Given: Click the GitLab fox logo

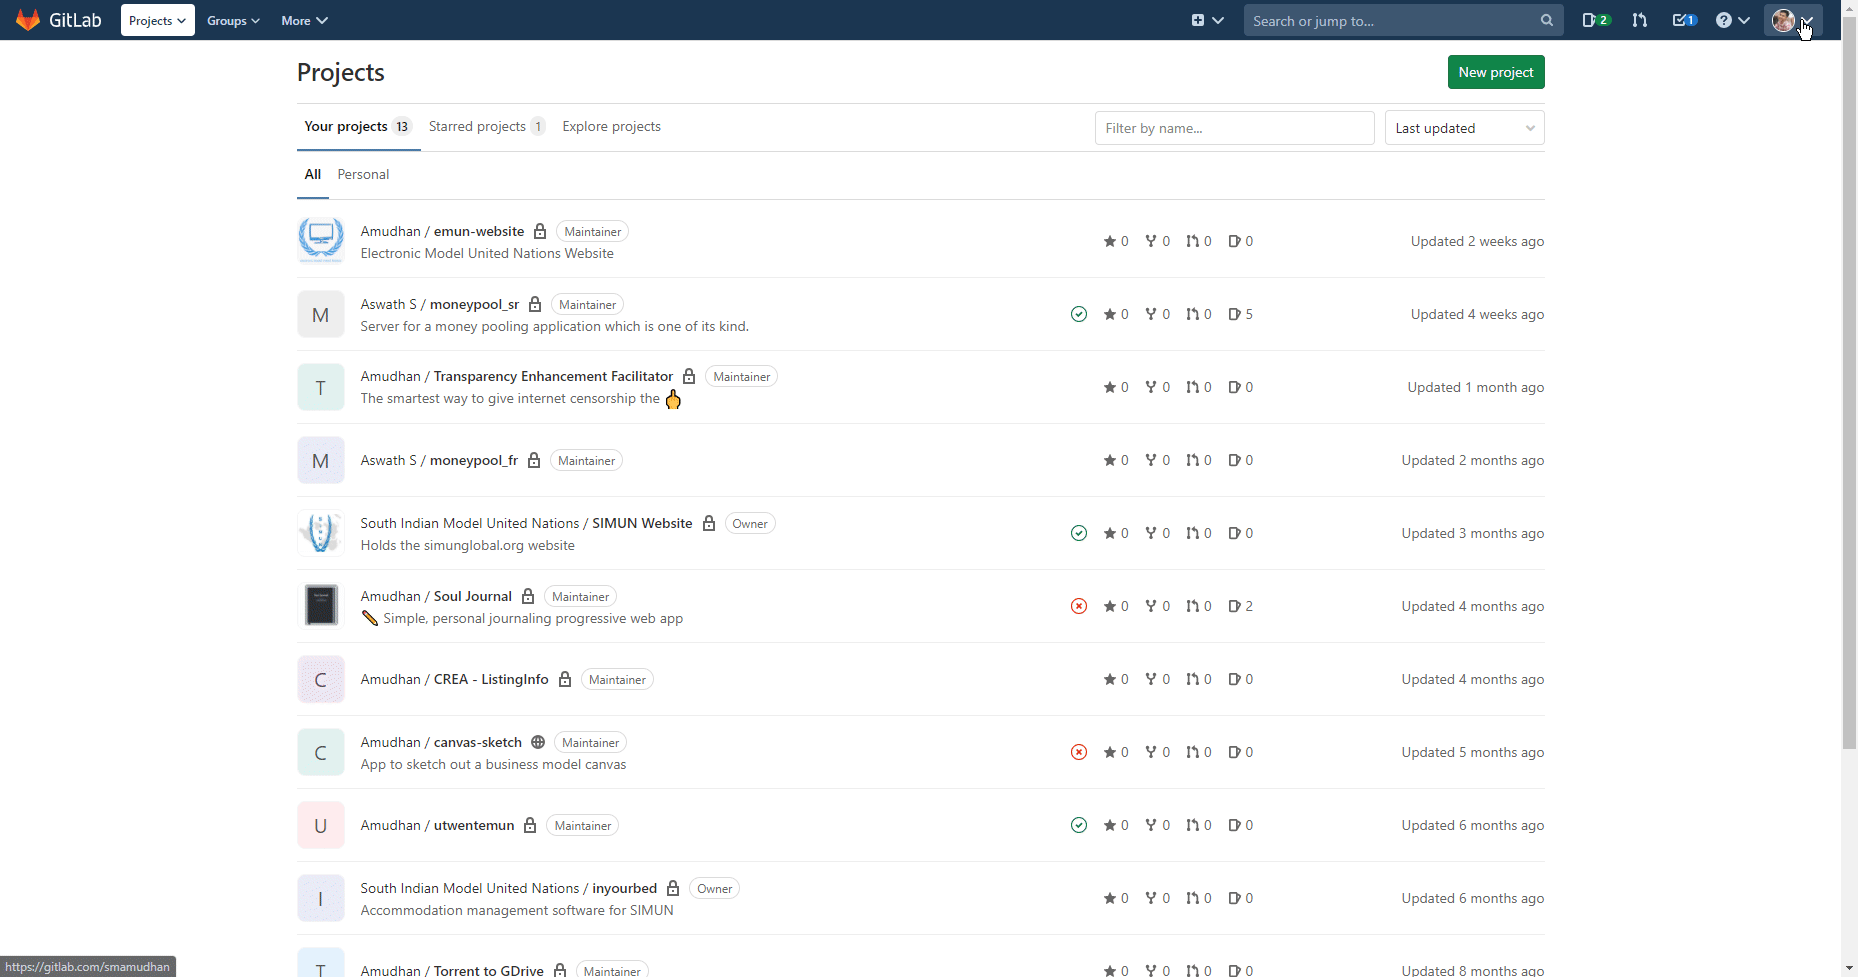Looking at the screenshot, I should (x=27, y=20).
